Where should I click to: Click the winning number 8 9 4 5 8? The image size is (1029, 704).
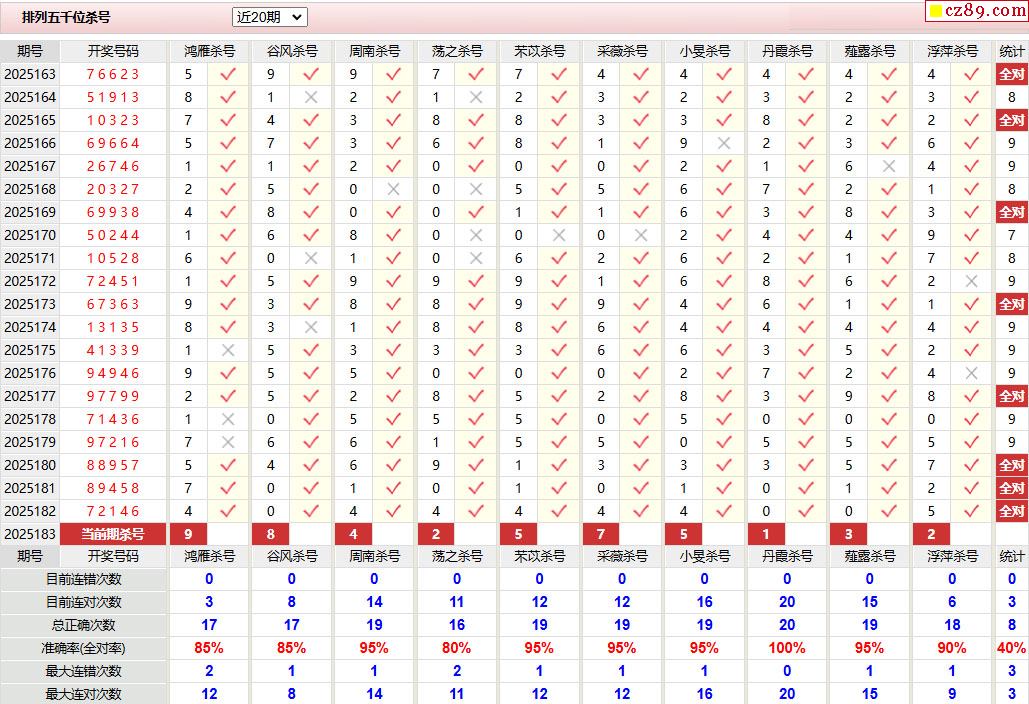[113, 487]
